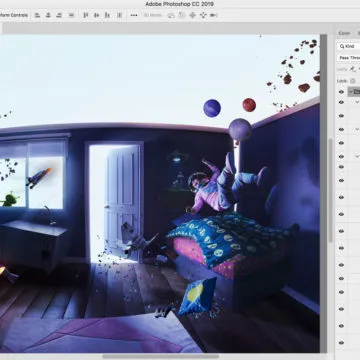Click the yellow-moon pillow on the floor
Screen dimensions: 360x360
[197, 296]
